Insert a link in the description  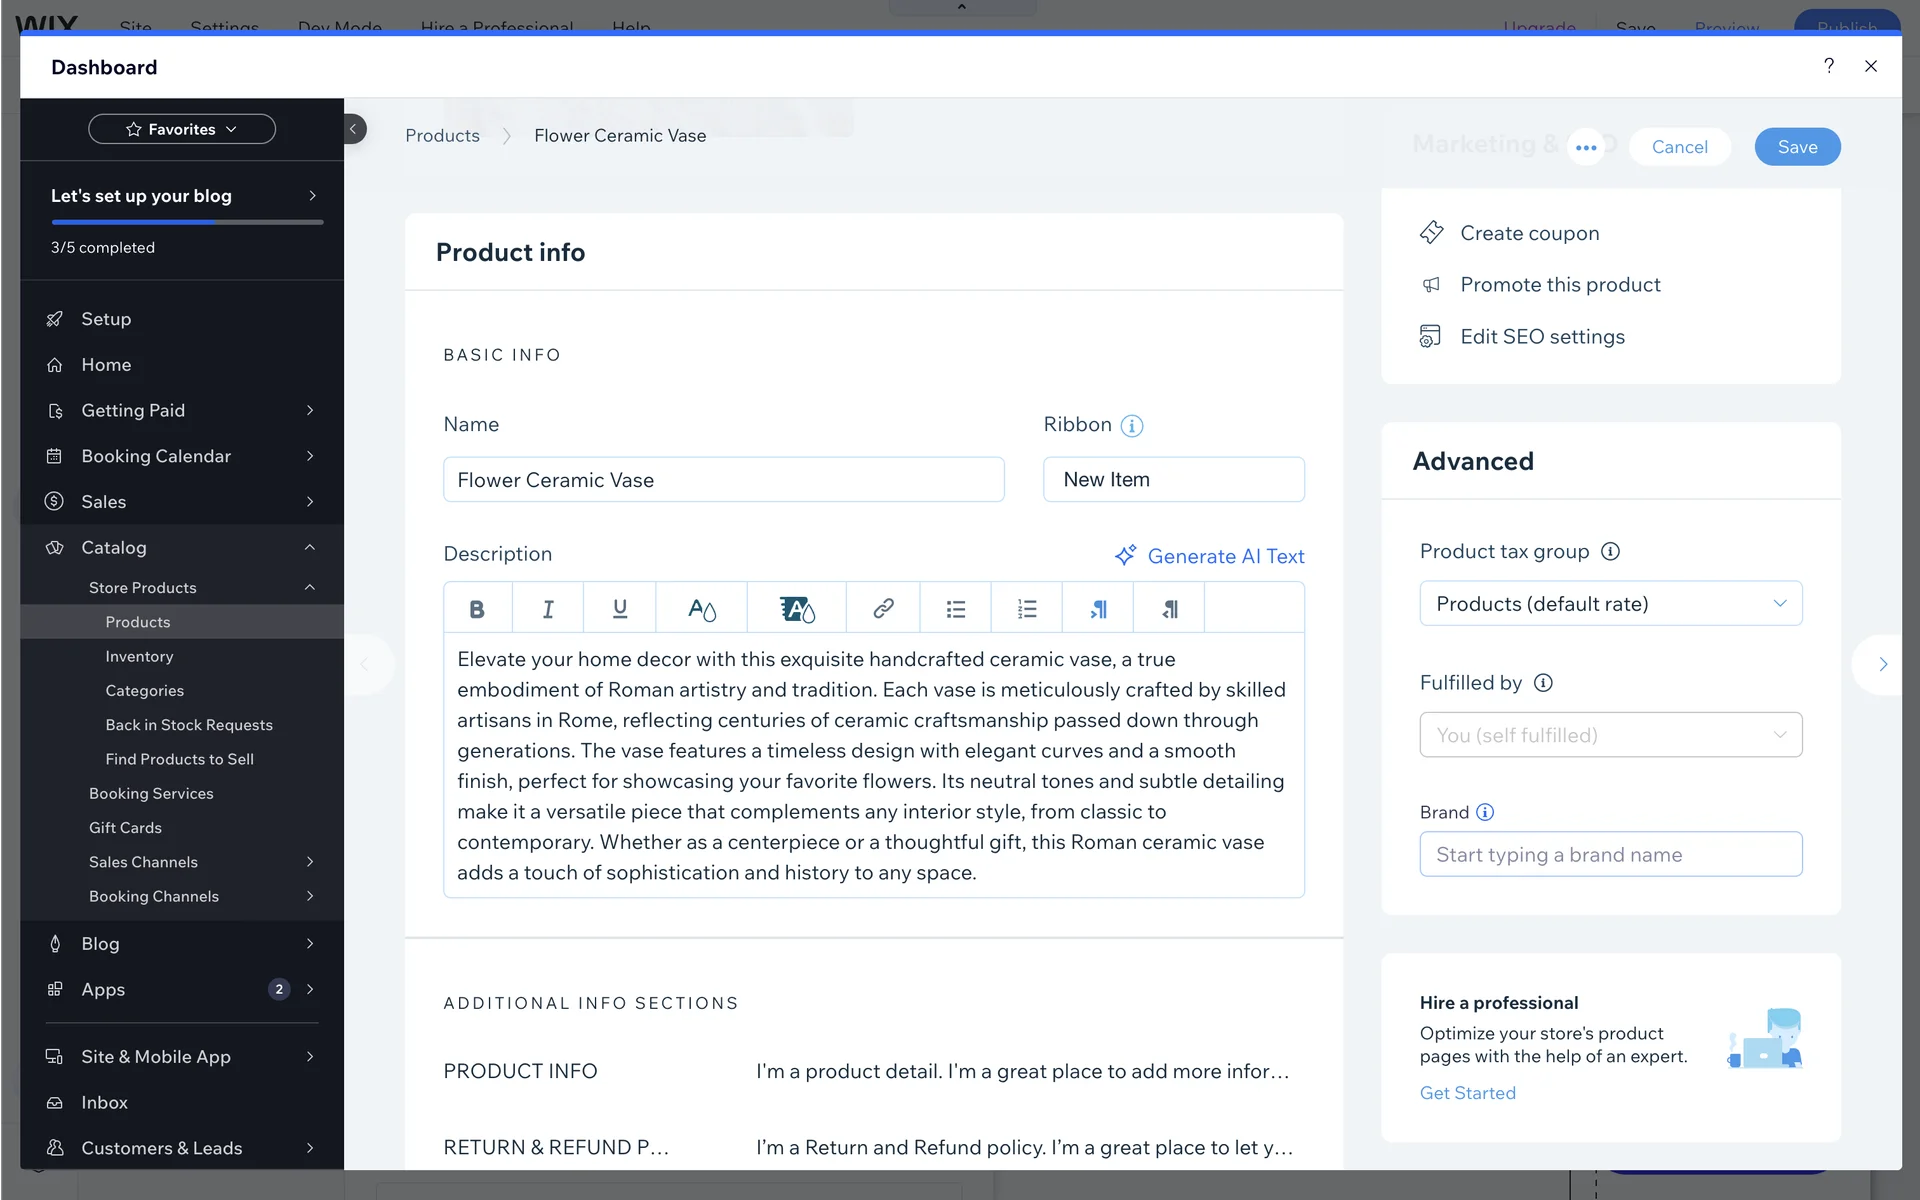(883, 609)
